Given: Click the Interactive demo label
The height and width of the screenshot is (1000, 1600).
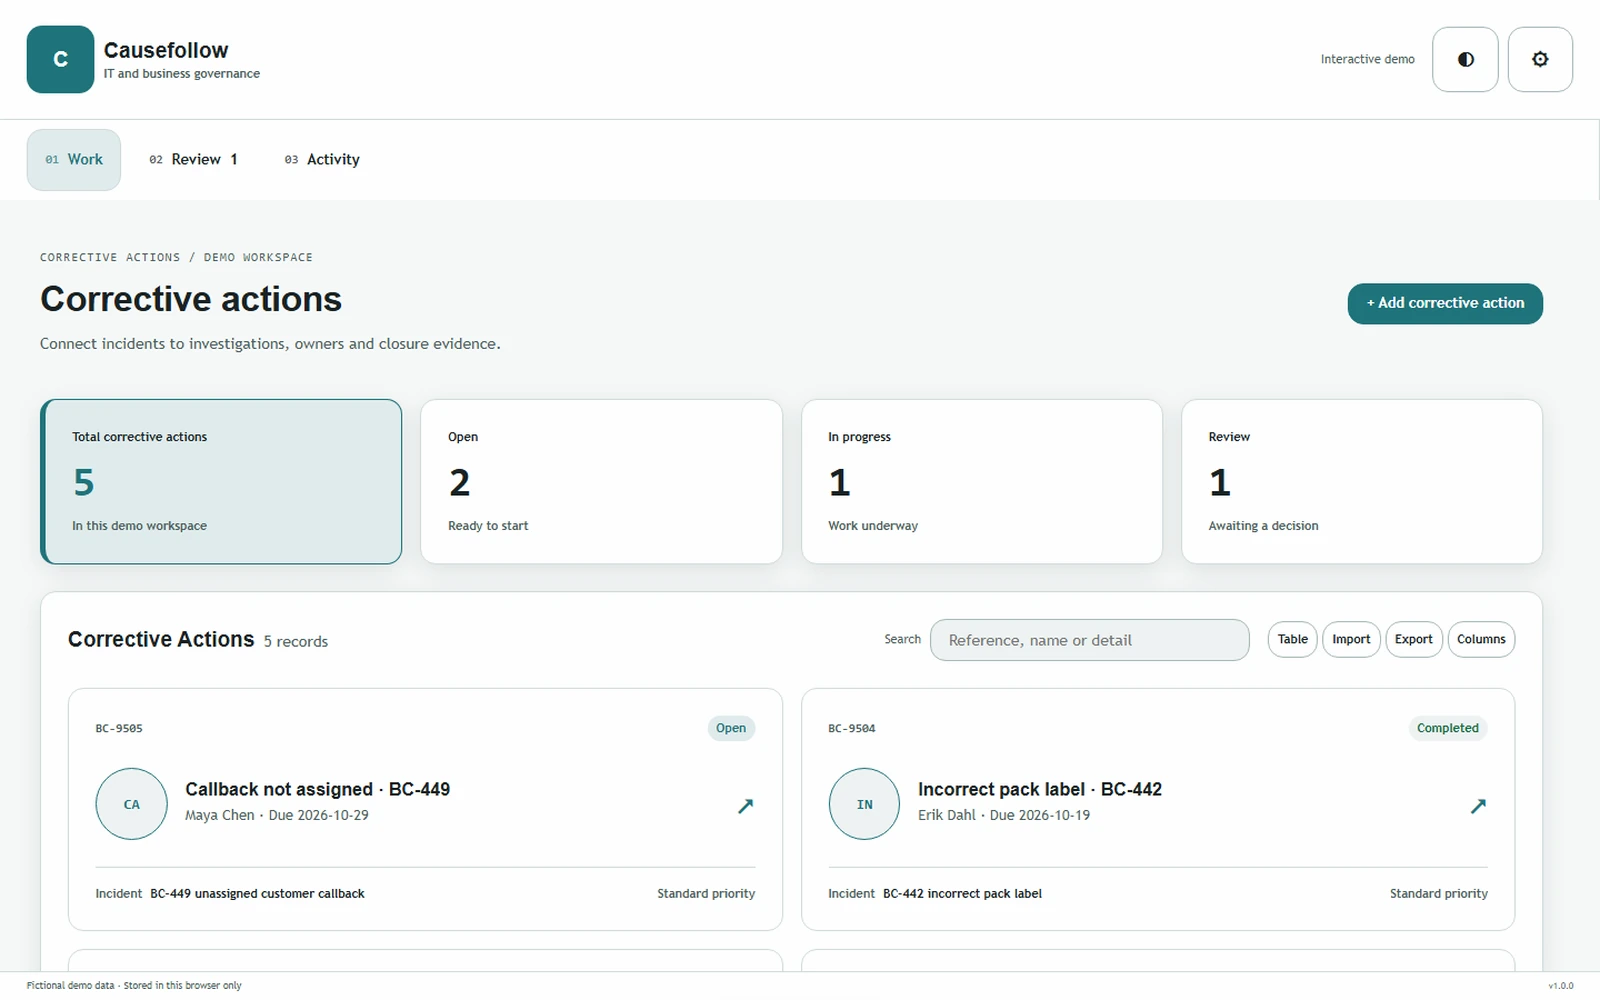Looking at the screenshot, I should coord(1368,60).
